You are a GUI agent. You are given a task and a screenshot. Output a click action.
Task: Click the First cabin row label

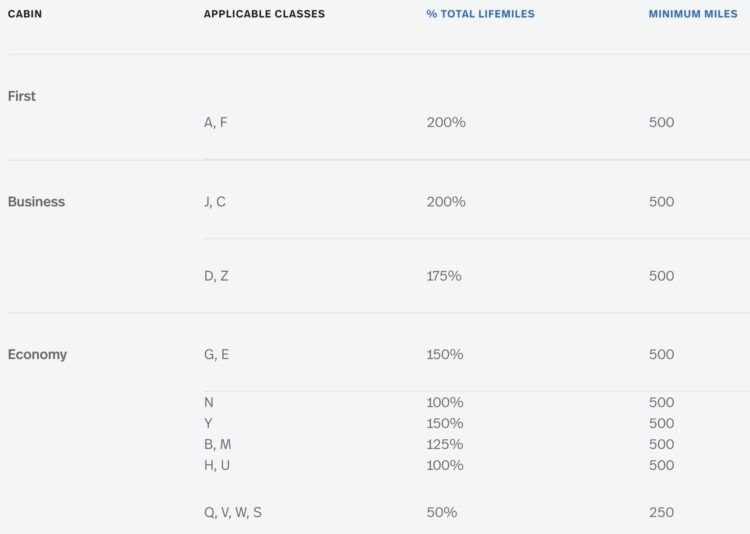(x=22, y=96)
